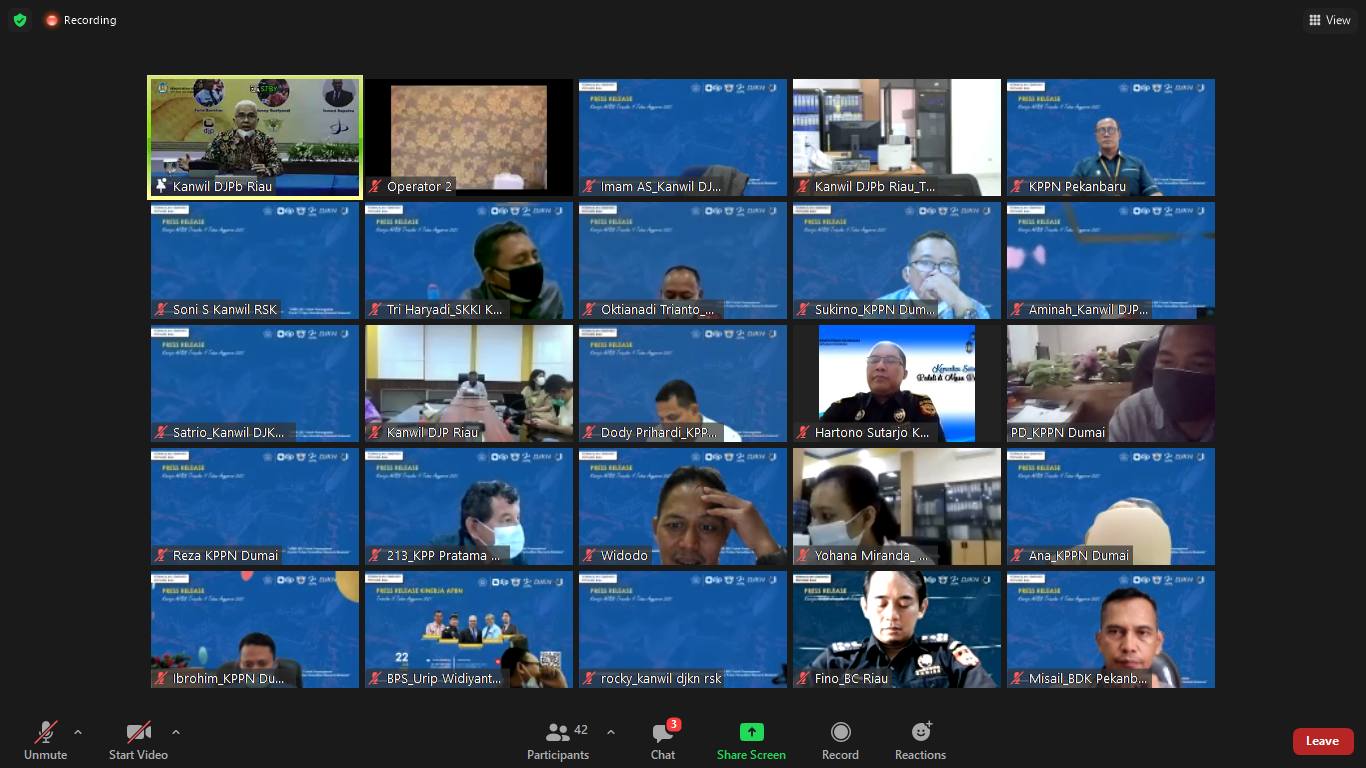Click the Record button icon

click(x=840, y=733)
